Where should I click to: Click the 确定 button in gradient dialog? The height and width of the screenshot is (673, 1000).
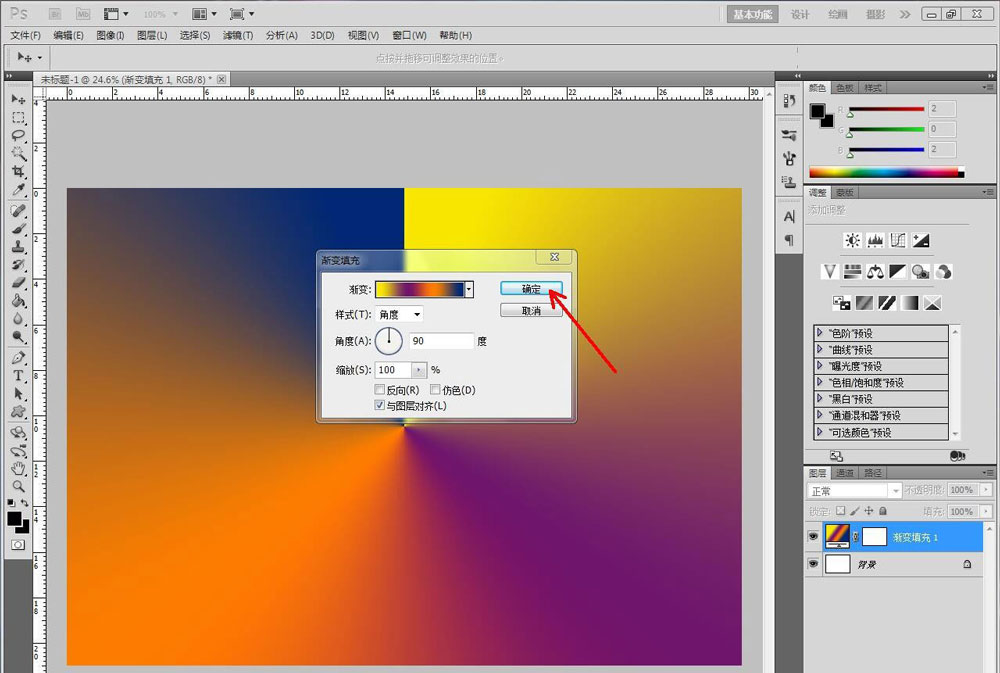tap(531, 289)
